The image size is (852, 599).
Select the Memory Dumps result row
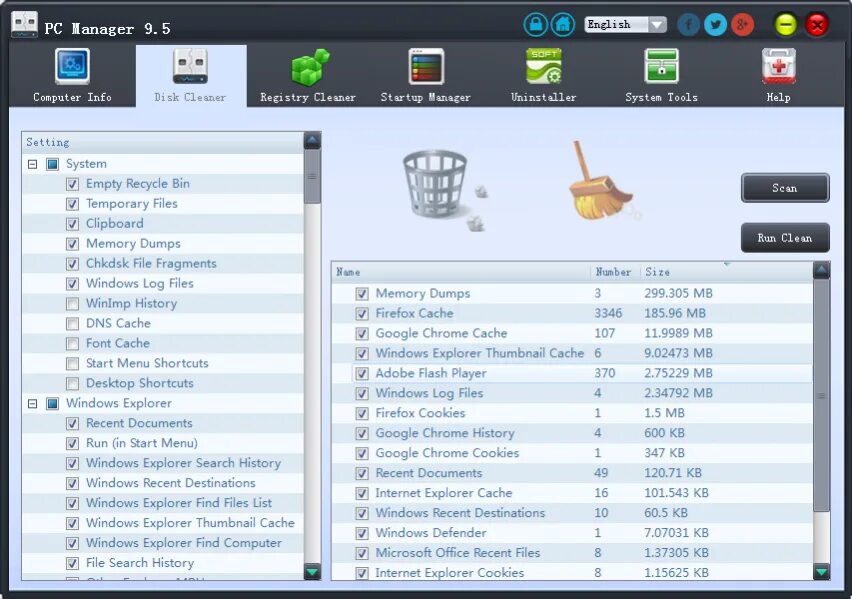click(572, 294)
